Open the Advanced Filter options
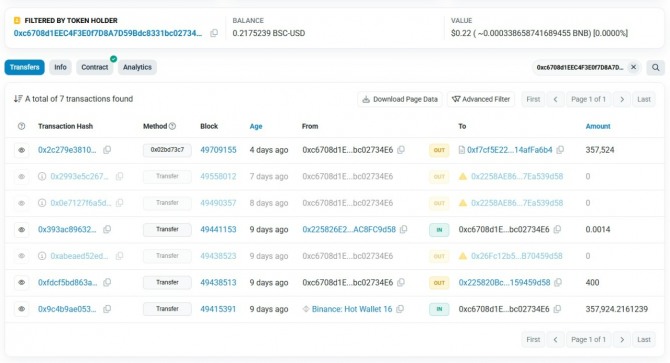This screenshot has width=670, height=363. tap(481, 99)
